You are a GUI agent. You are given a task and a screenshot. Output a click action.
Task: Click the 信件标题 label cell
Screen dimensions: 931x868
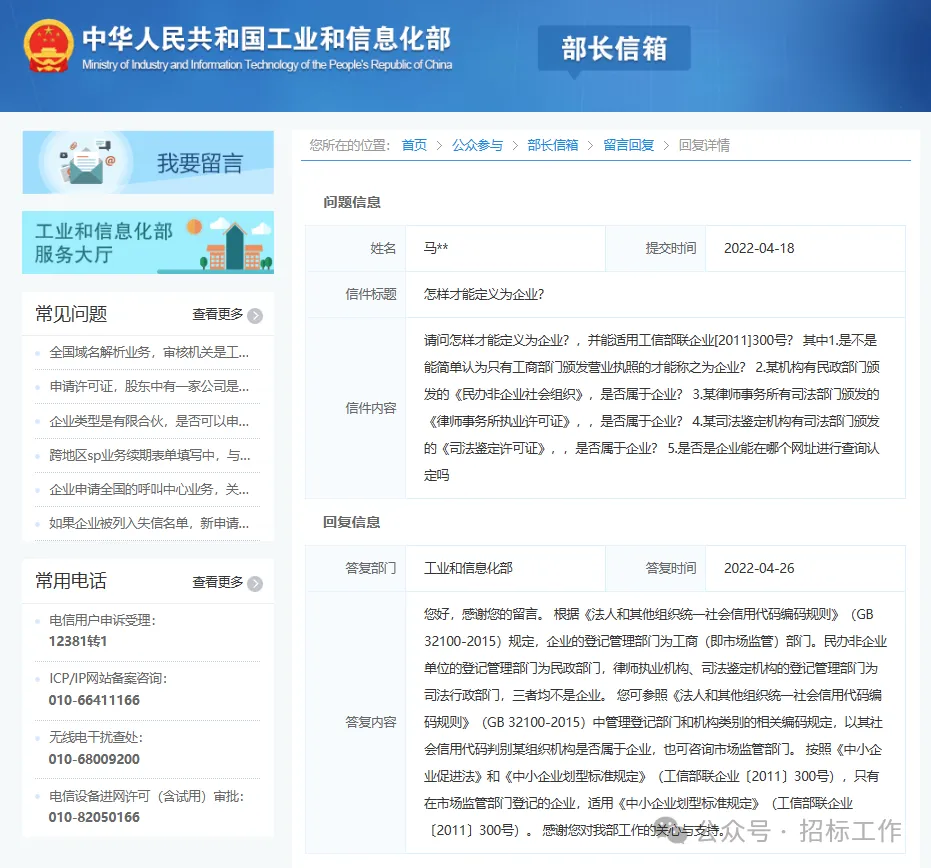click(356, 294)
